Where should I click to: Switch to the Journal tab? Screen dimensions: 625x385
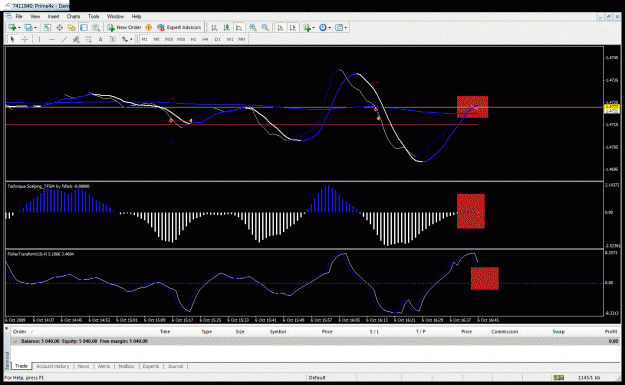[x=175, y=366]
